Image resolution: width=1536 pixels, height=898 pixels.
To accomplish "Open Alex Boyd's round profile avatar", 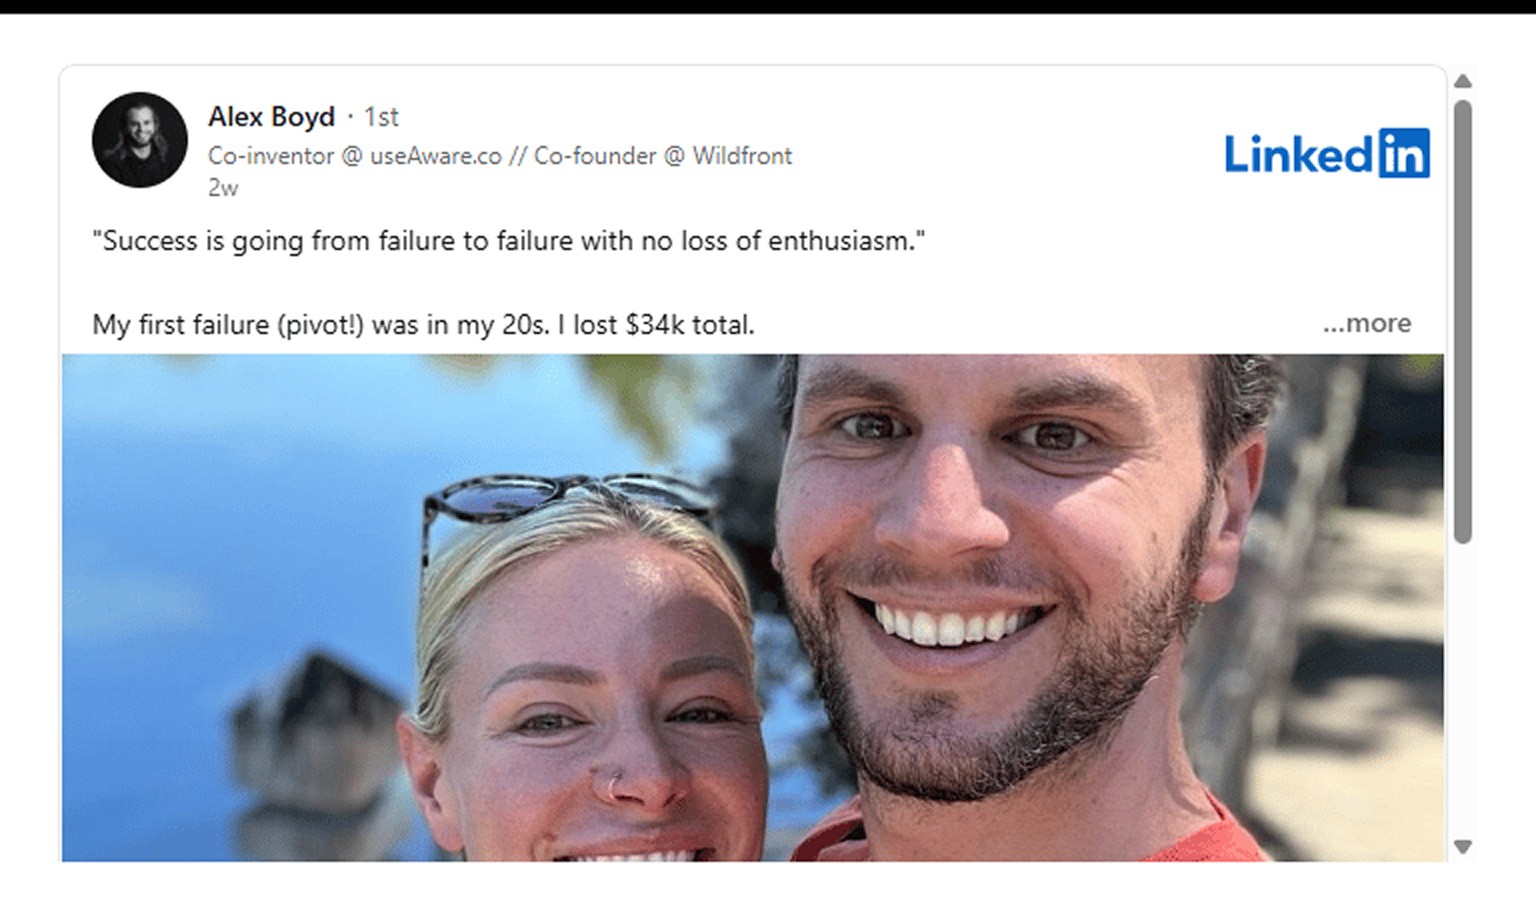I will [x=139, y=140].
